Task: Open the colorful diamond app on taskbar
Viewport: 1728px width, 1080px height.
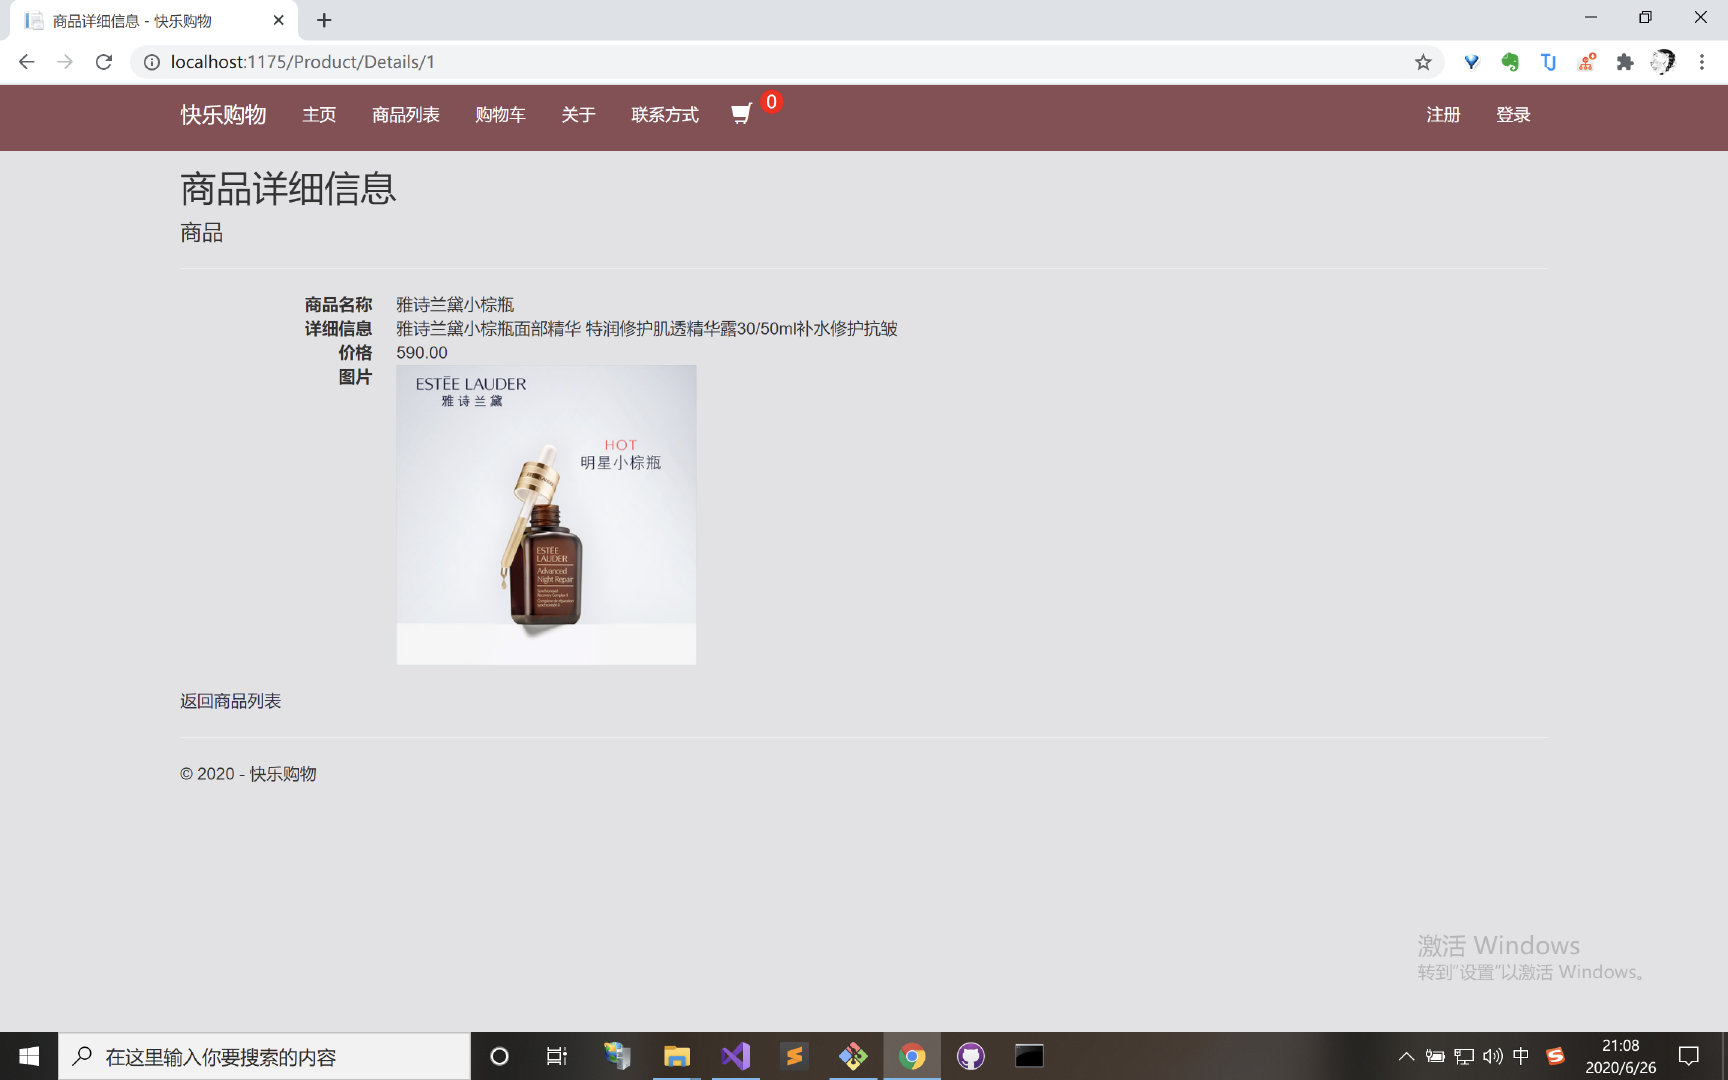Action: click(853, 1056)
